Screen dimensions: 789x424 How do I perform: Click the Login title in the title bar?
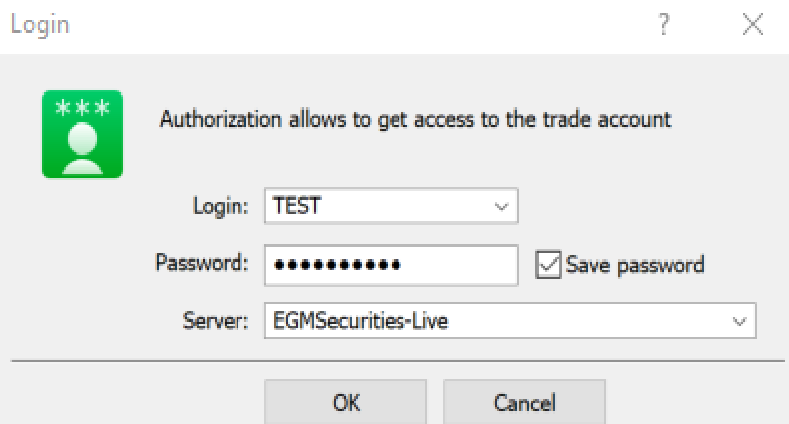(x=40, y=25)
